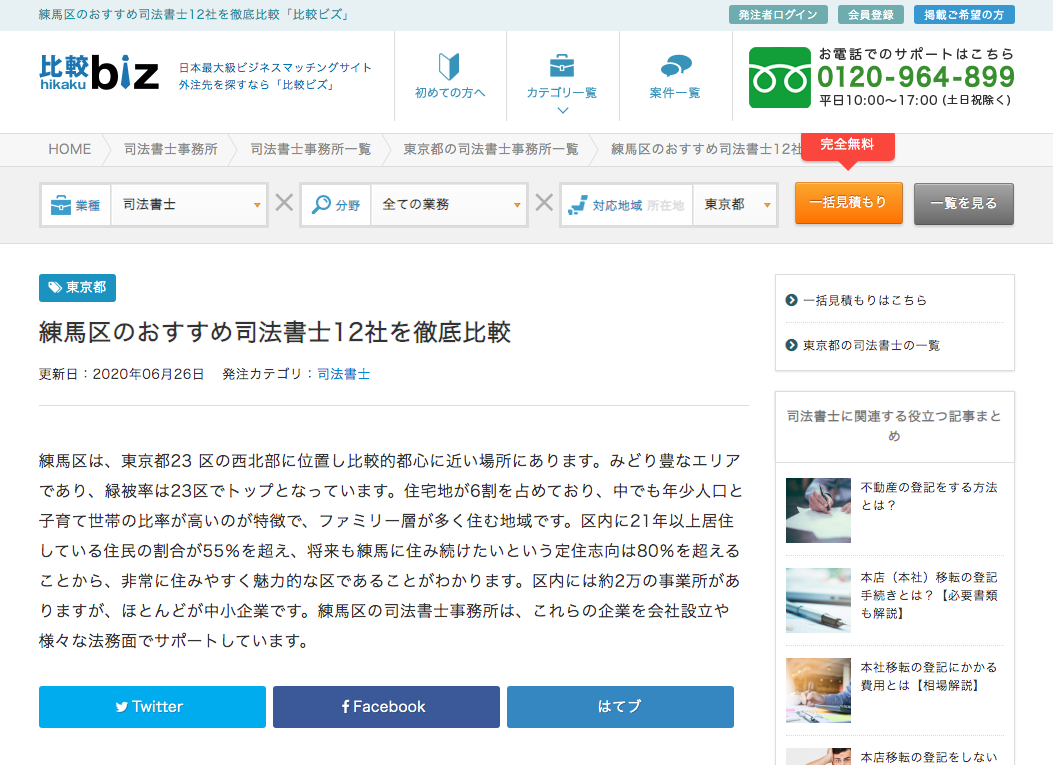
Task: Open 東京都の司法書士の一覧 sidebar link
Action: pos(872,345)
